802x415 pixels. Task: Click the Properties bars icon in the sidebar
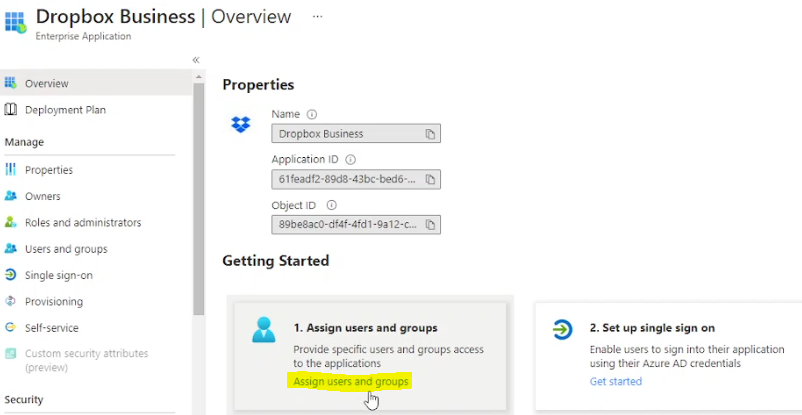click(10, 169)
